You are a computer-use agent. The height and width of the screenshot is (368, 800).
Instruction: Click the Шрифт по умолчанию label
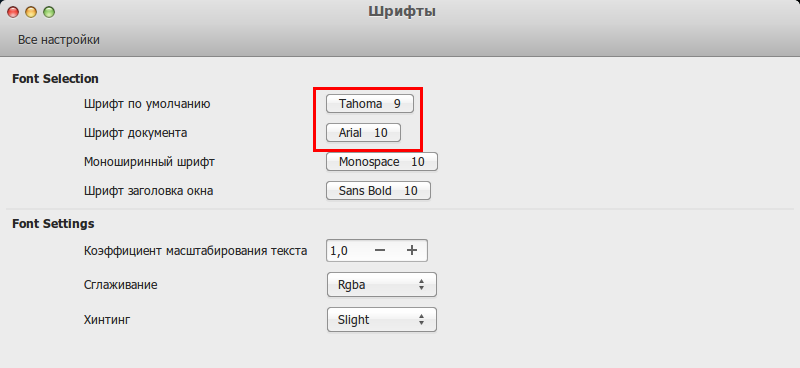click(x=147, y=104)
